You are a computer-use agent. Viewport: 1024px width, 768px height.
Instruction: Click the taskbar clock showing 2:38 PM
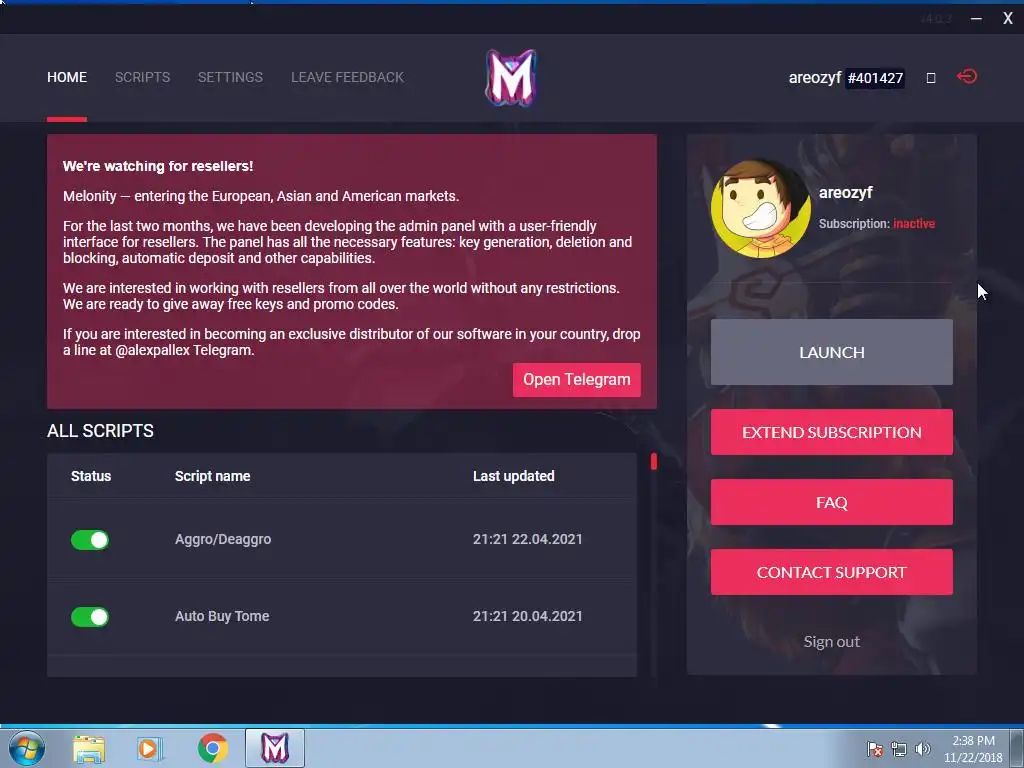click(x=973, y=749)
